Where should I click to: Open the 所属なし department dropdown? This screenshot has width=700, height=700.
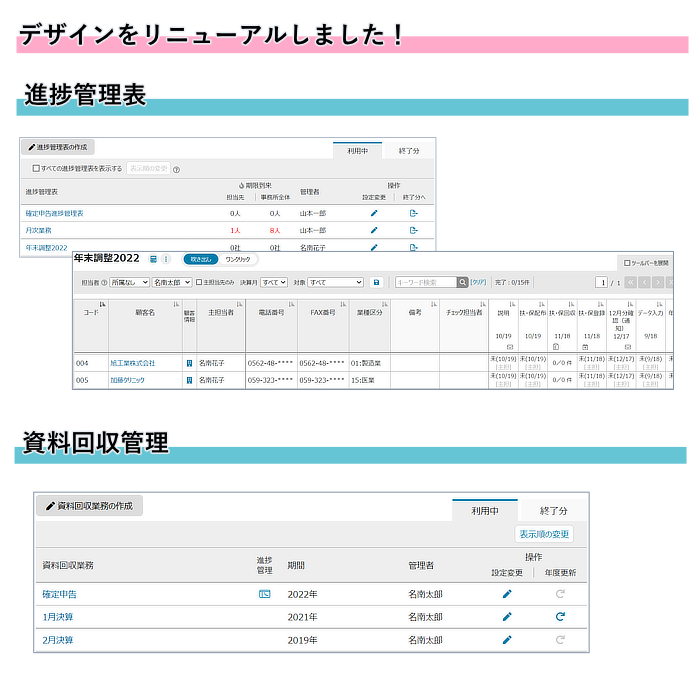[x=129, y=283]
